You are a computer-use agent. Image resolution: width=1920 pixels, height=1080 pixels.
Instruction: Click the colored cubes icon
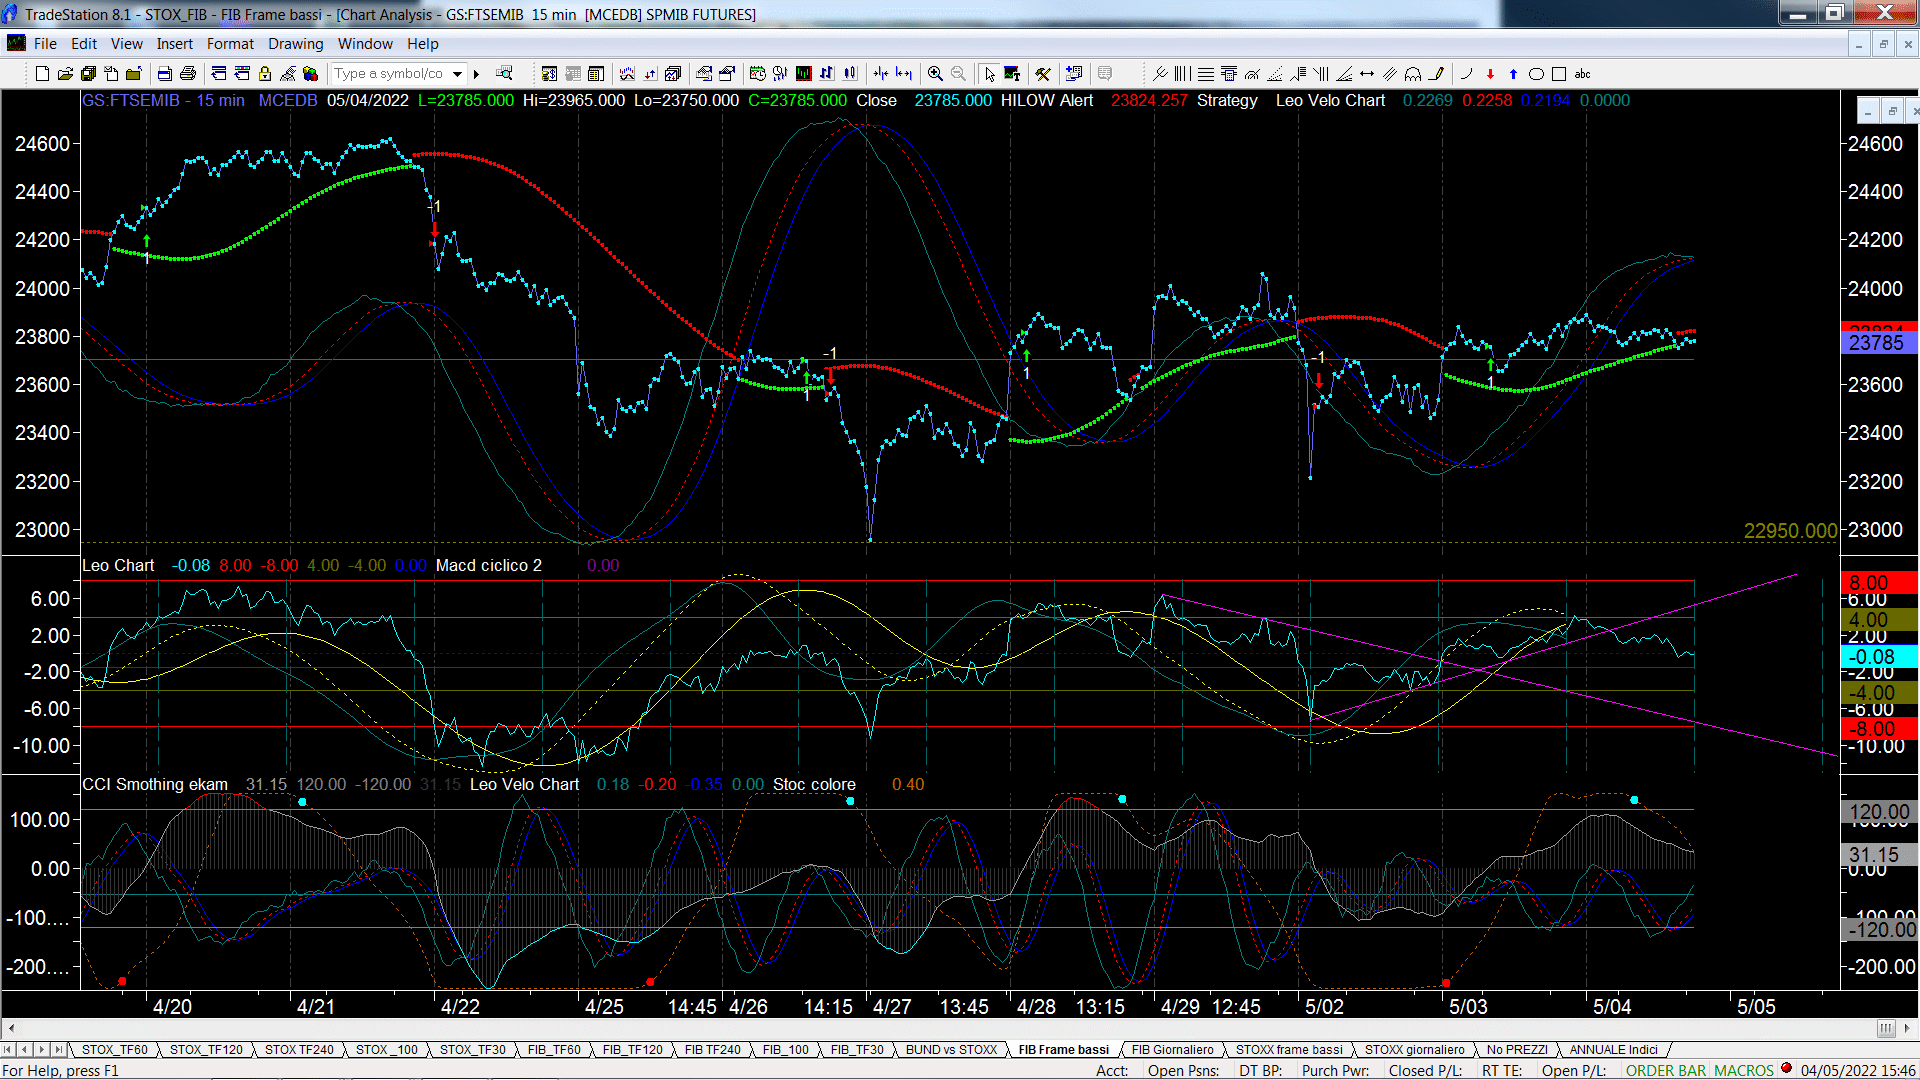pyautogui.click(x=311, y=74)
